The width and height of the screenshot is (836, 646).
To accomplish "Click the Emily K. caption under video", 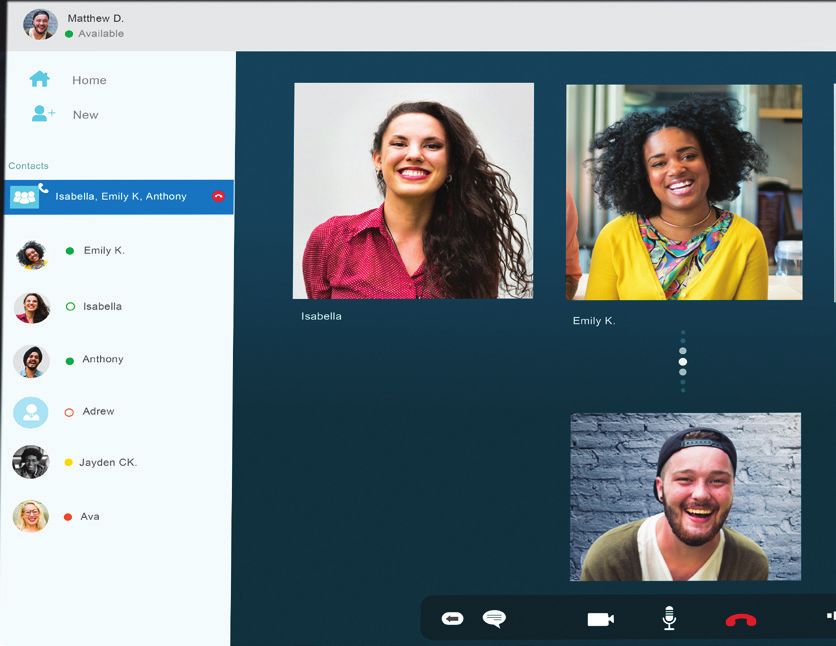I will click(x=594, y=320).
